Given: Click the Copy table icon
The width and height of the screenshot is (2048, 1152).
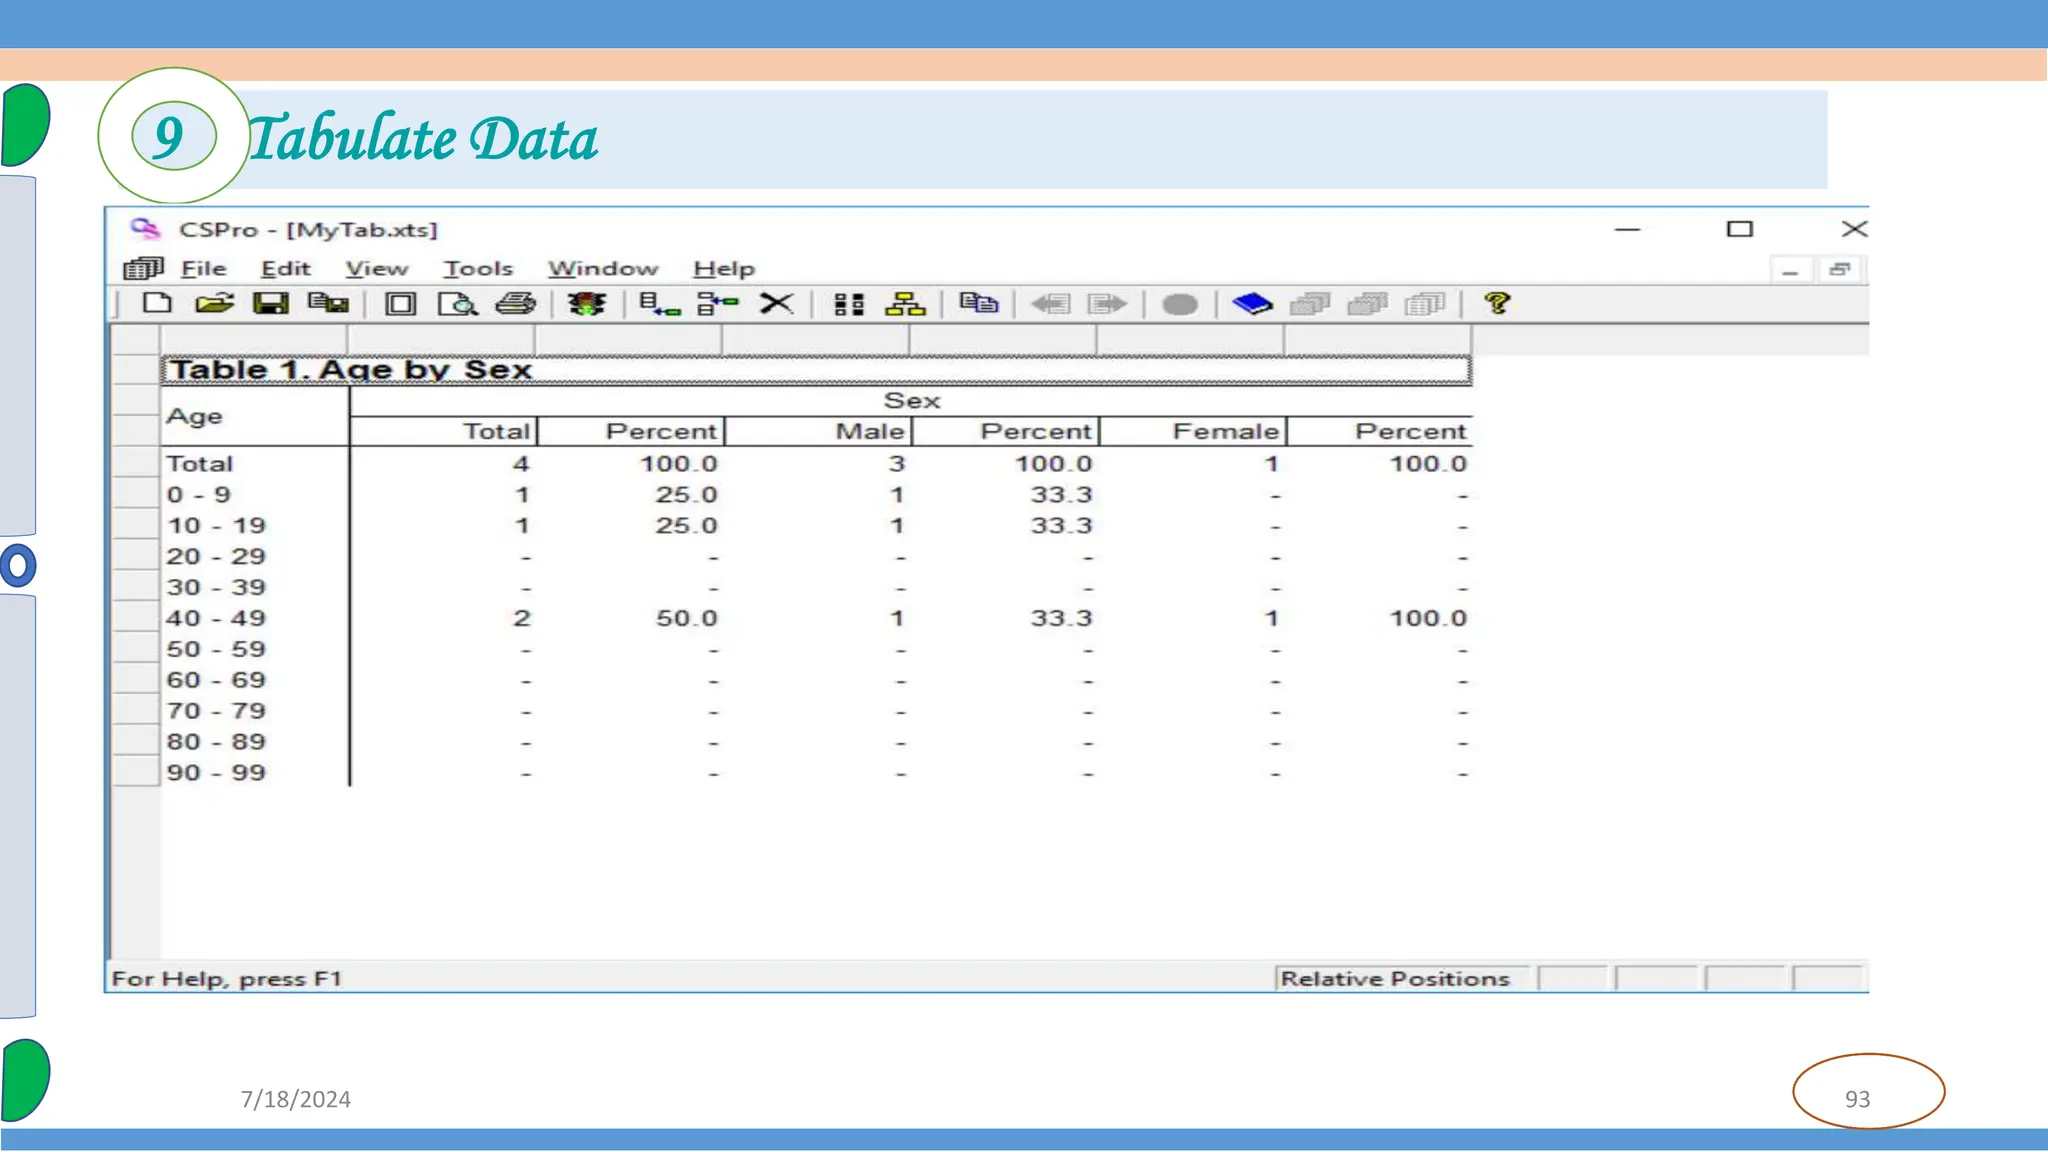Looking at the screenshot, I should click(978, 303).
